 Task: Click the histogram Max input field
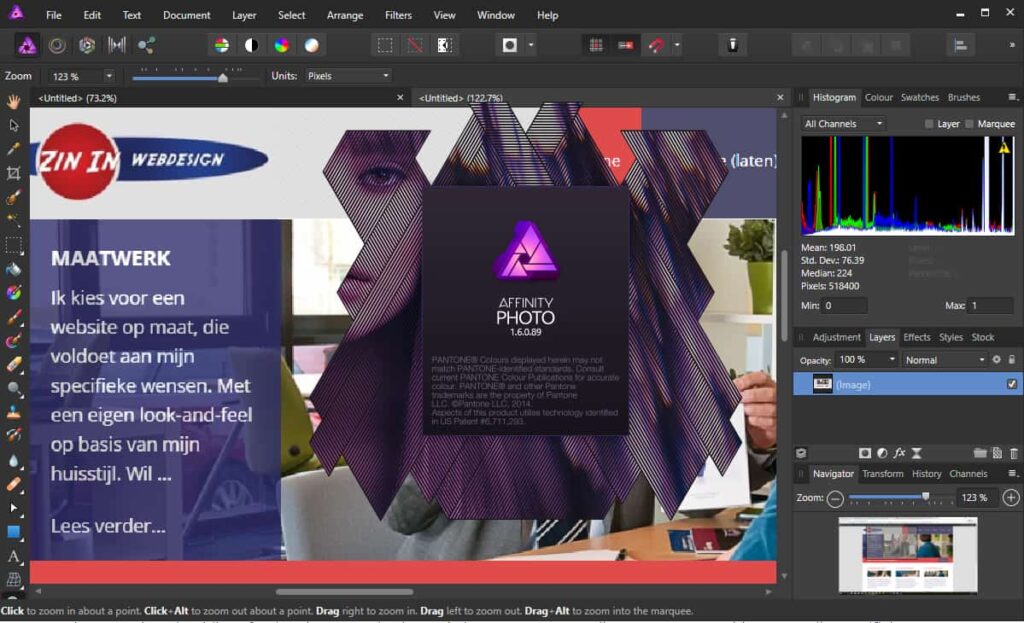click(991, 306)
